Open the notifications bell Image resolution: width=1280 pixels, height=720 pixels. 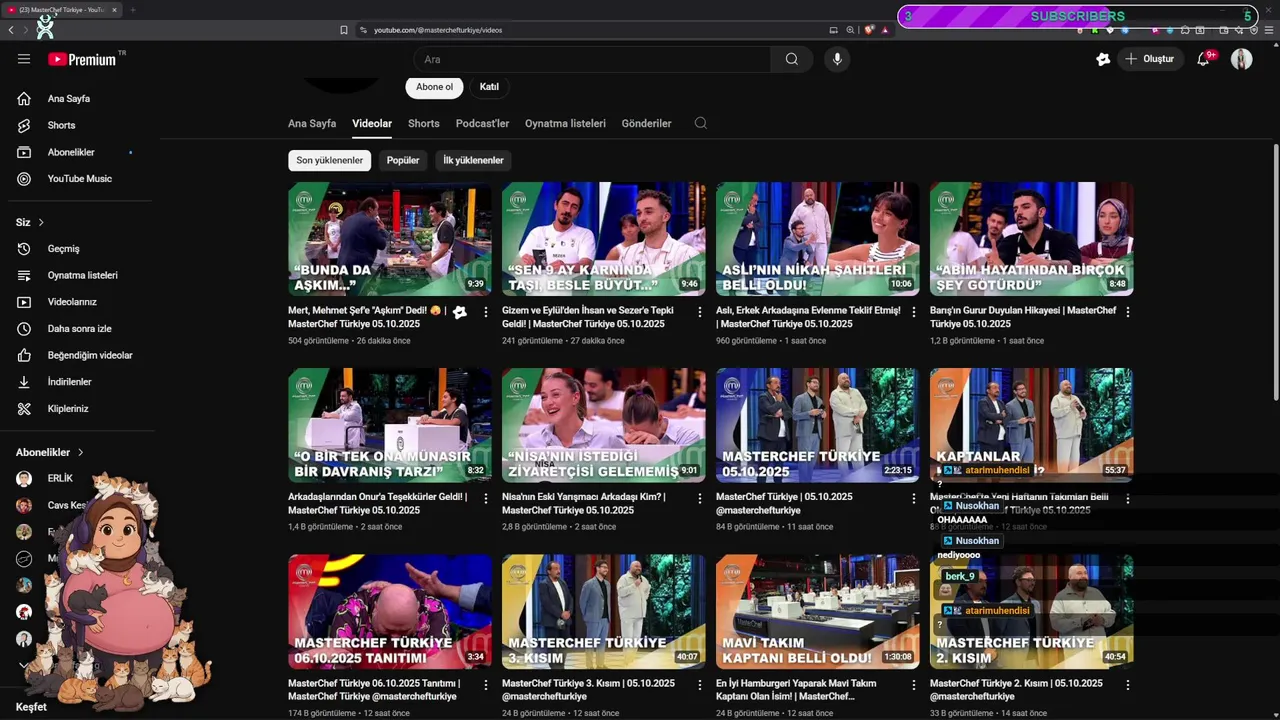(1203, 59)
